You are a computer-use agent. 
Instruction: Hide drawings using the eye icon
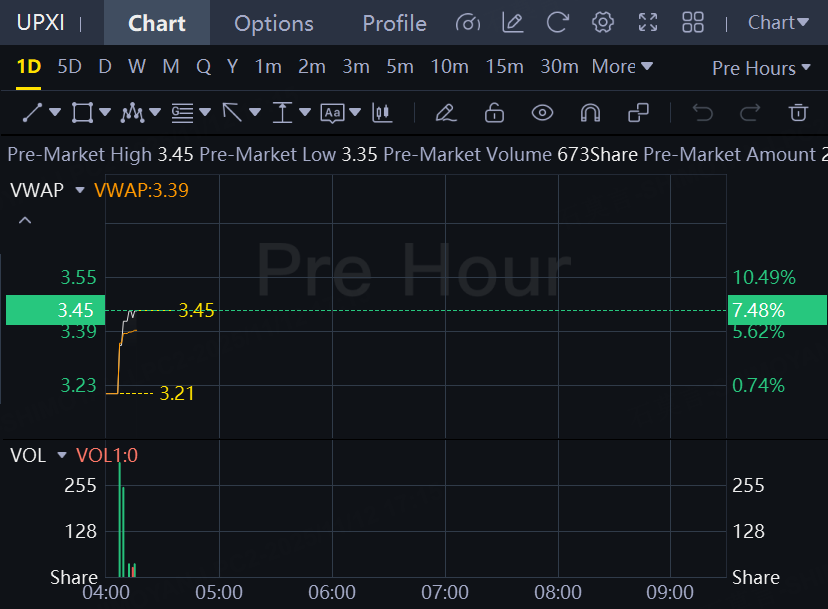click(542, 112)
